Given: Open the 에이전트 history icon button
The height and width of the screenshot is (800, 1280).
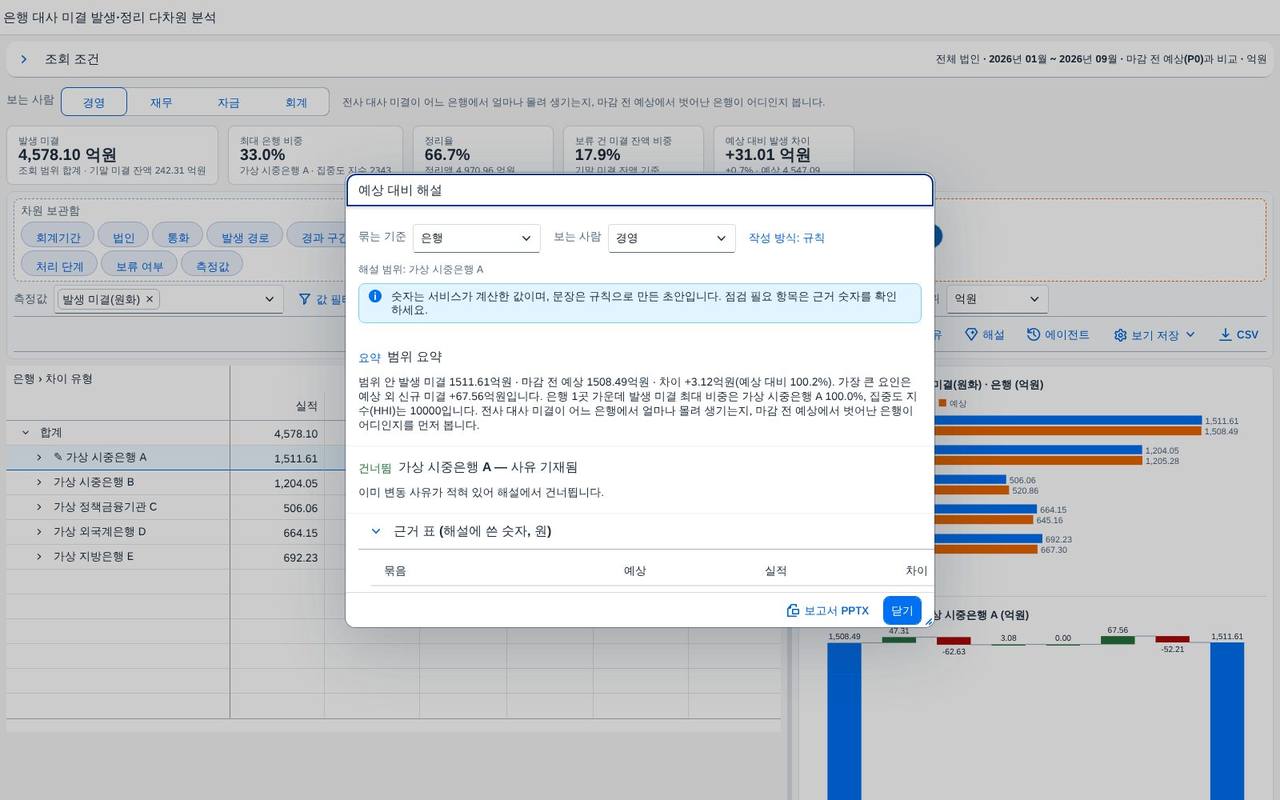Looking at the screenshot, I should pyautogui.click(x=1034, y=335).
